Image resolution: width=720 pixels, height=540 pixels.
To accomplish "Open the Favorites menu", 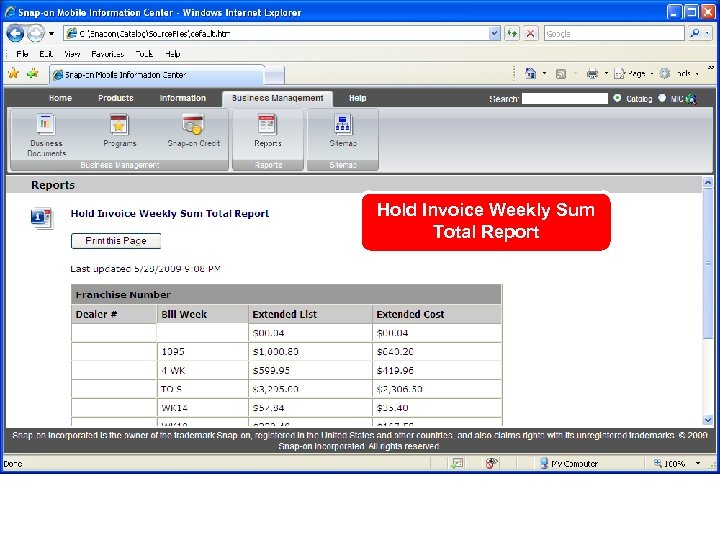I will (x=107, y=54).
